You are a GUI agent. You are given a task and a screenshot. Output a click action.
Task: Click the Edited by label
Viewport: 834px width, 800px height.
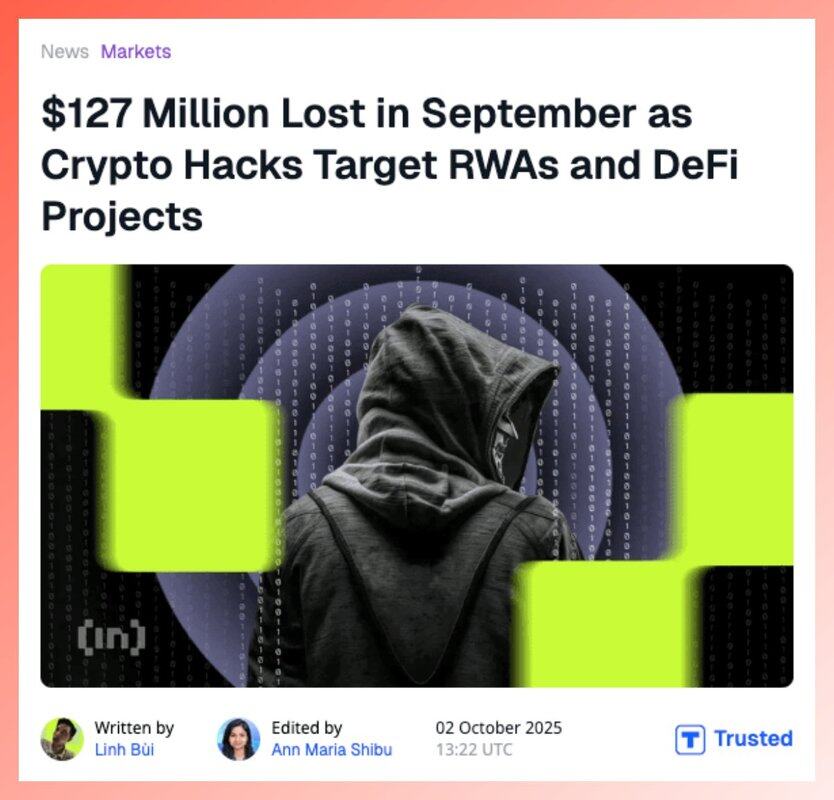307,728
